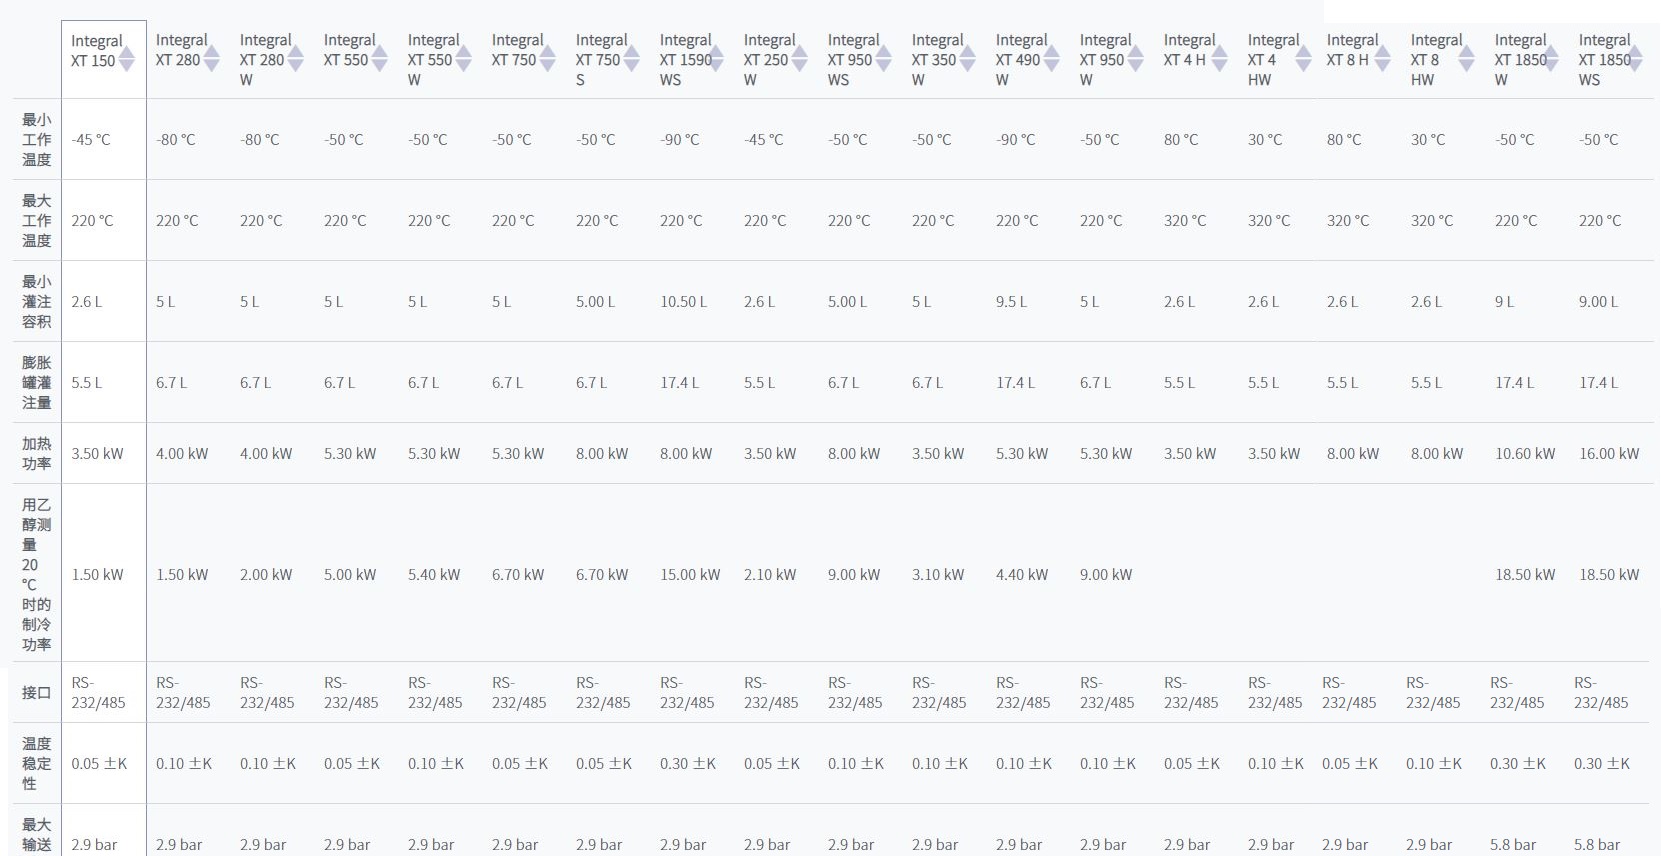The height and width of the screenshot is (856, 1661).
Task: Click the 接口 row label
Action: click(x=37, y=692)
